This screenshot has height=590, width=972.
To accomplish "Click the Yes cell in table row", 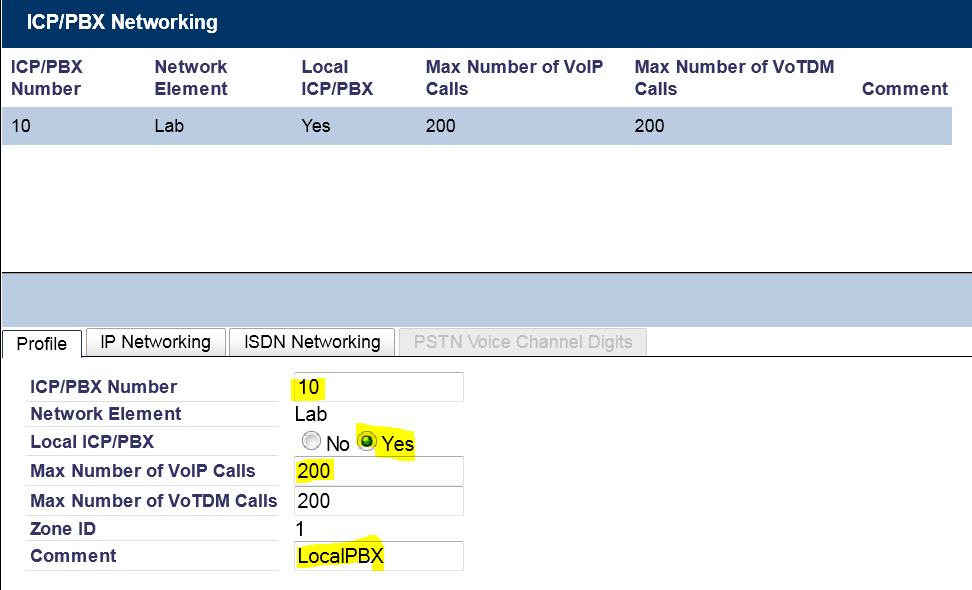I will point(316,126).
